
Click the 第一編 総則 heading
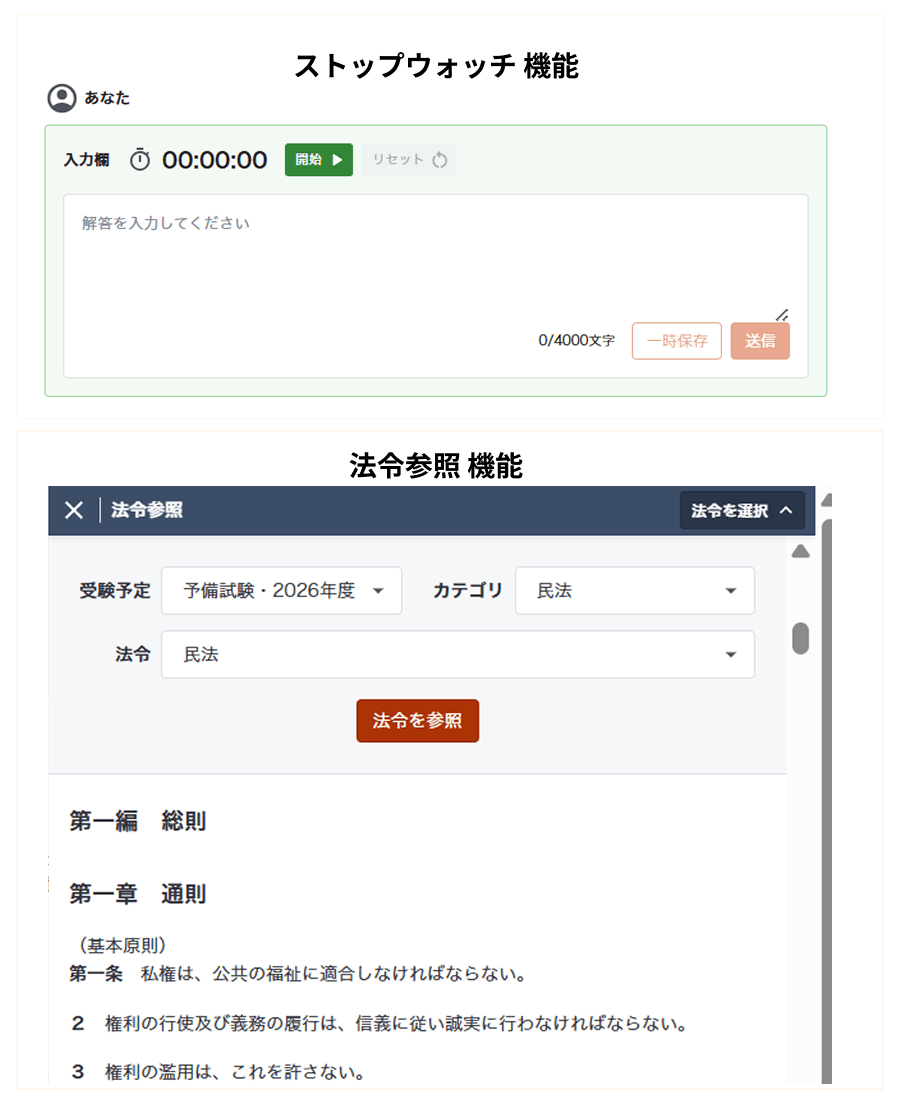[x=138, y=821]
